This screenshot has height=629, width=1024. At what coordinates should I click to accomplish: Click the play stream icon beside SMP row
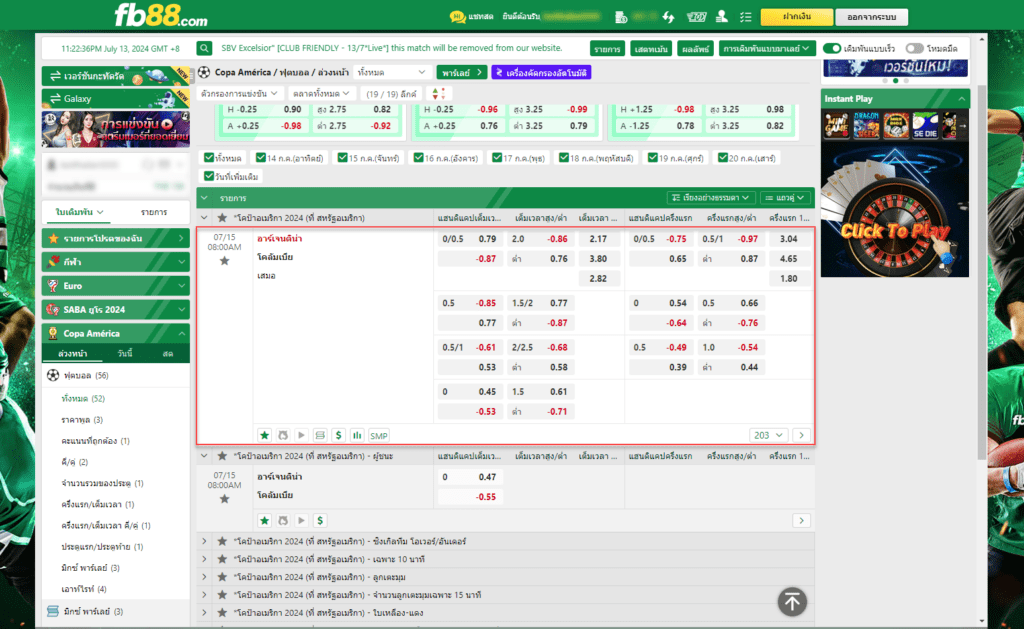[x=301, y=435]
